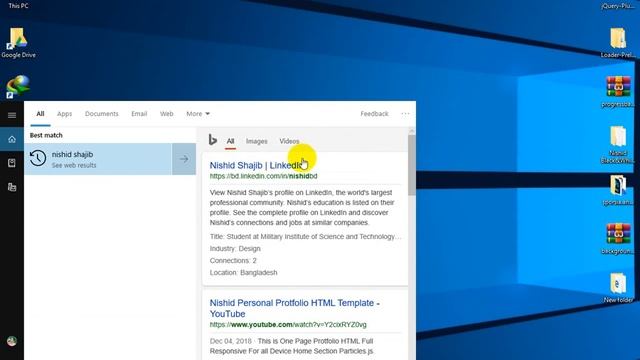Click the Industry: Design line

[x=235, y=249]
